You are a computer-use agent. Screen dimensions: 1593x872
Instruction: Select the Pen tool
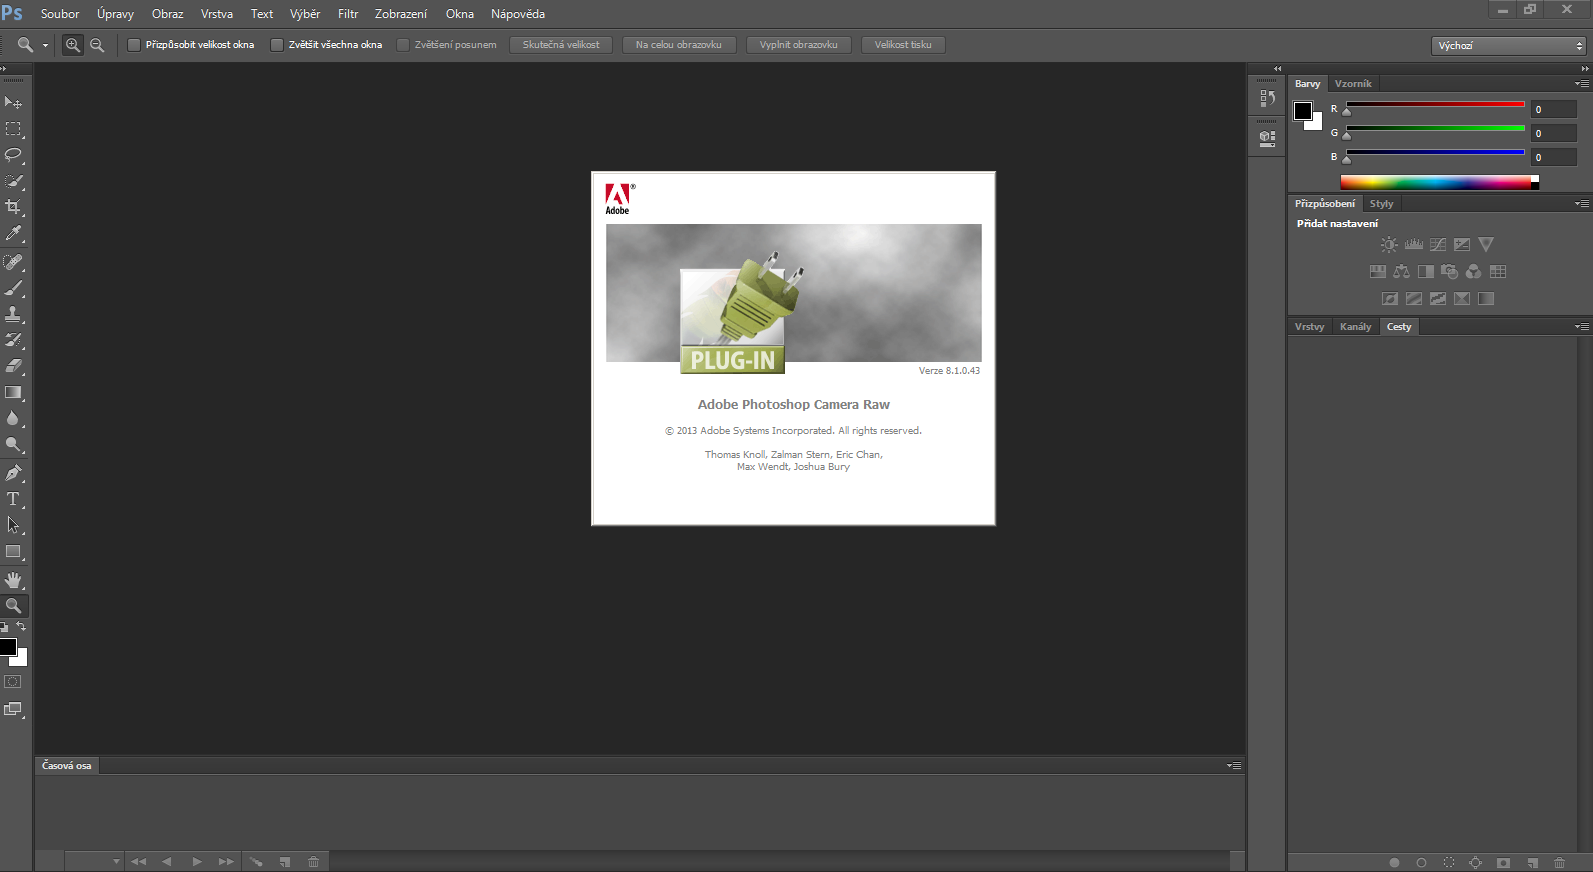(13, 473)
